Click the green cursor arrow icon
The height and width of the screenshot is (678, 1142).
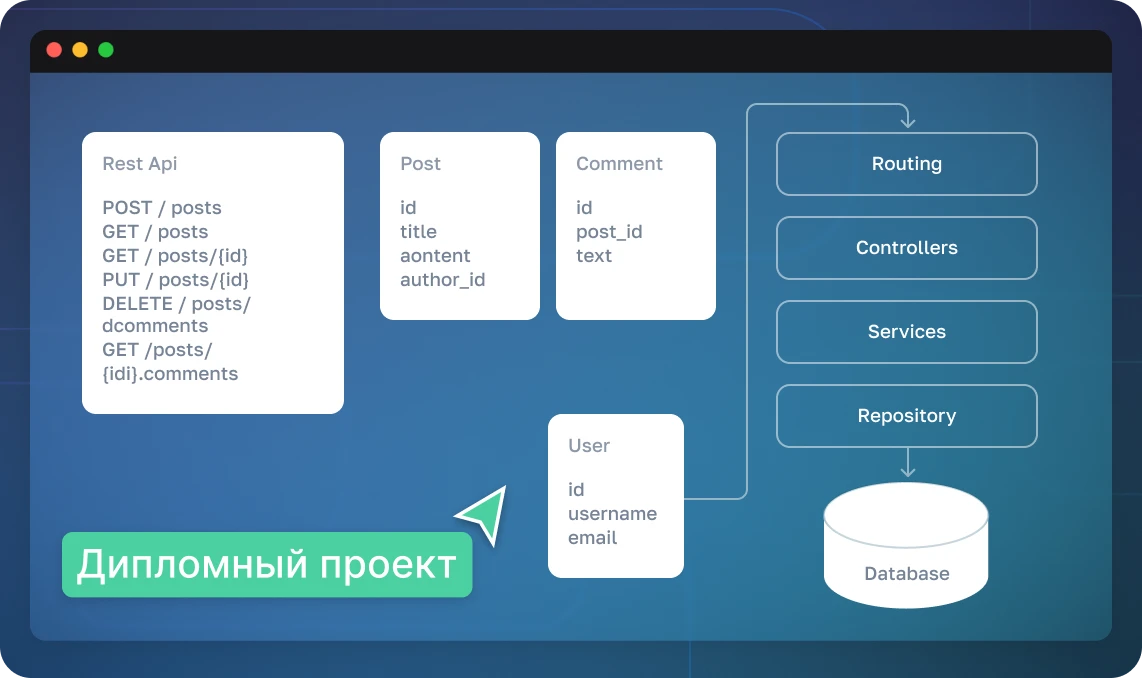point(485,514)
